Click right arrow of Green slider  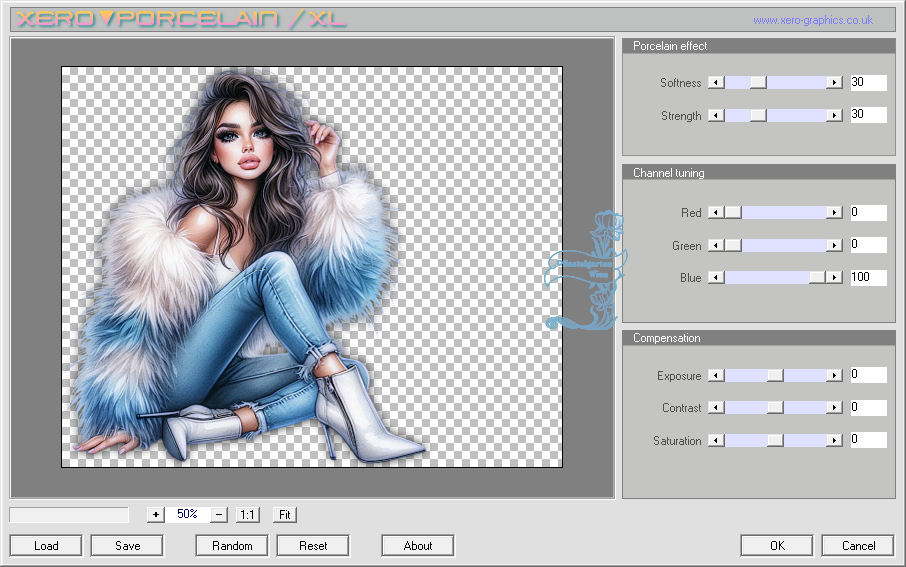click(x=834, y=245)
